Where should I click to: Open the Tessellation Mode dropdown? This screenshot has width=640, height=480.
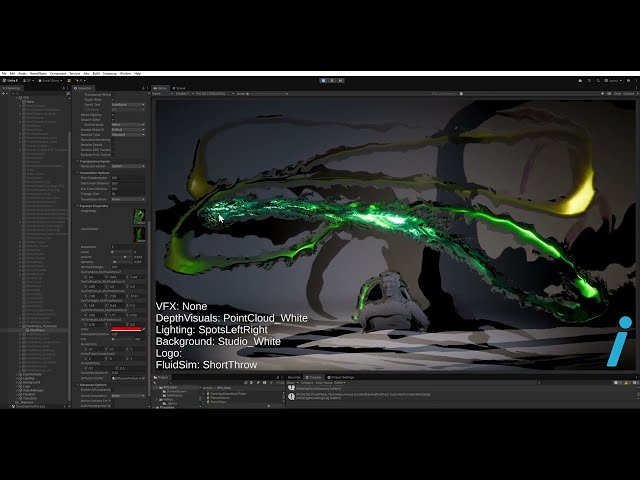(128, 199)
